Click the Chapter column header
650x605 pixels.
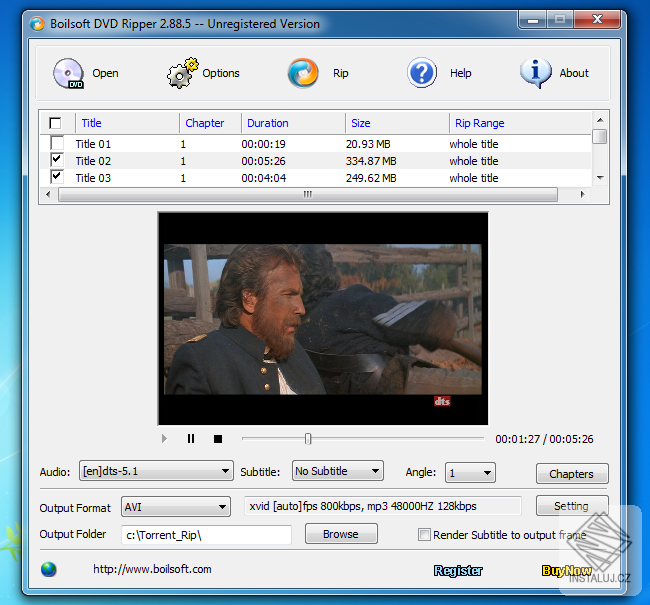[x=204, y=123]
